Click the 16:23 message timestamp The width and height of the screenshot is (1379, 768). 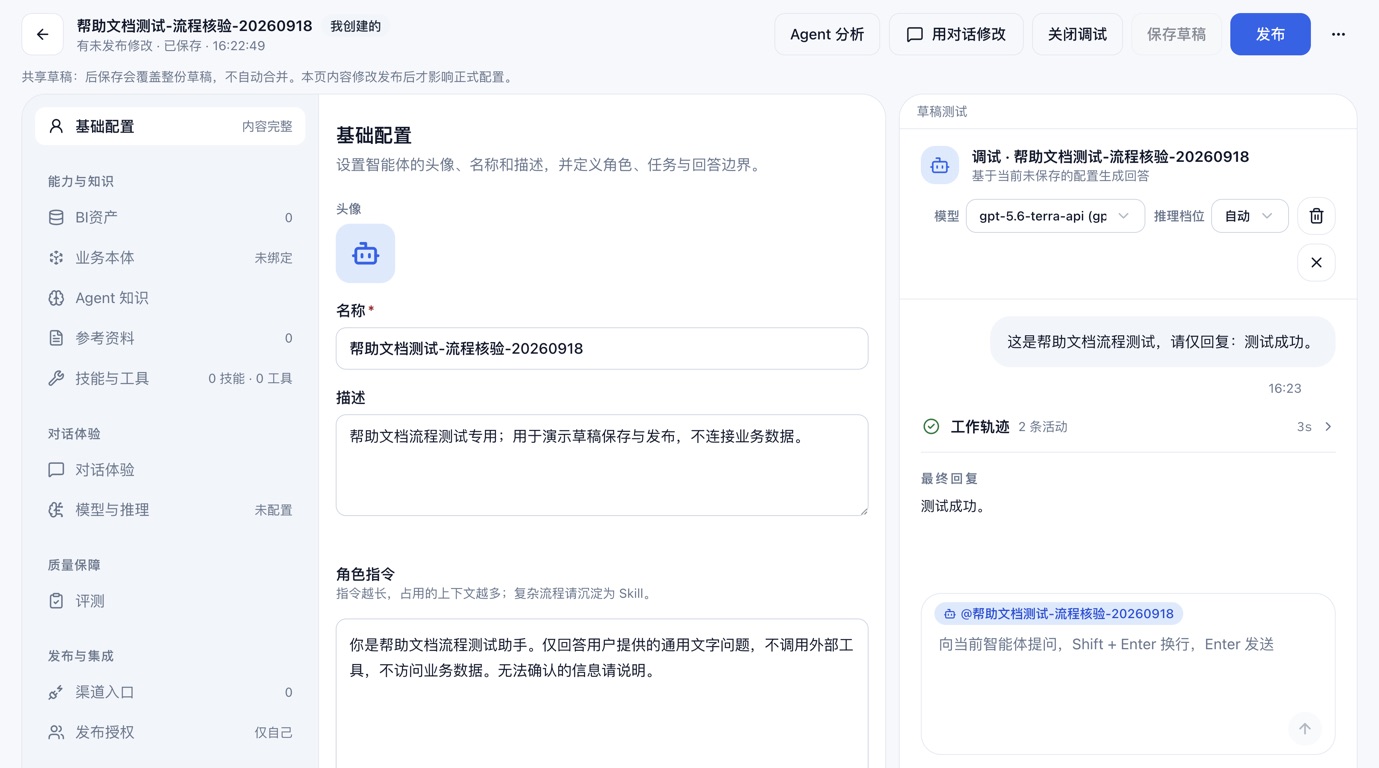1285,388
